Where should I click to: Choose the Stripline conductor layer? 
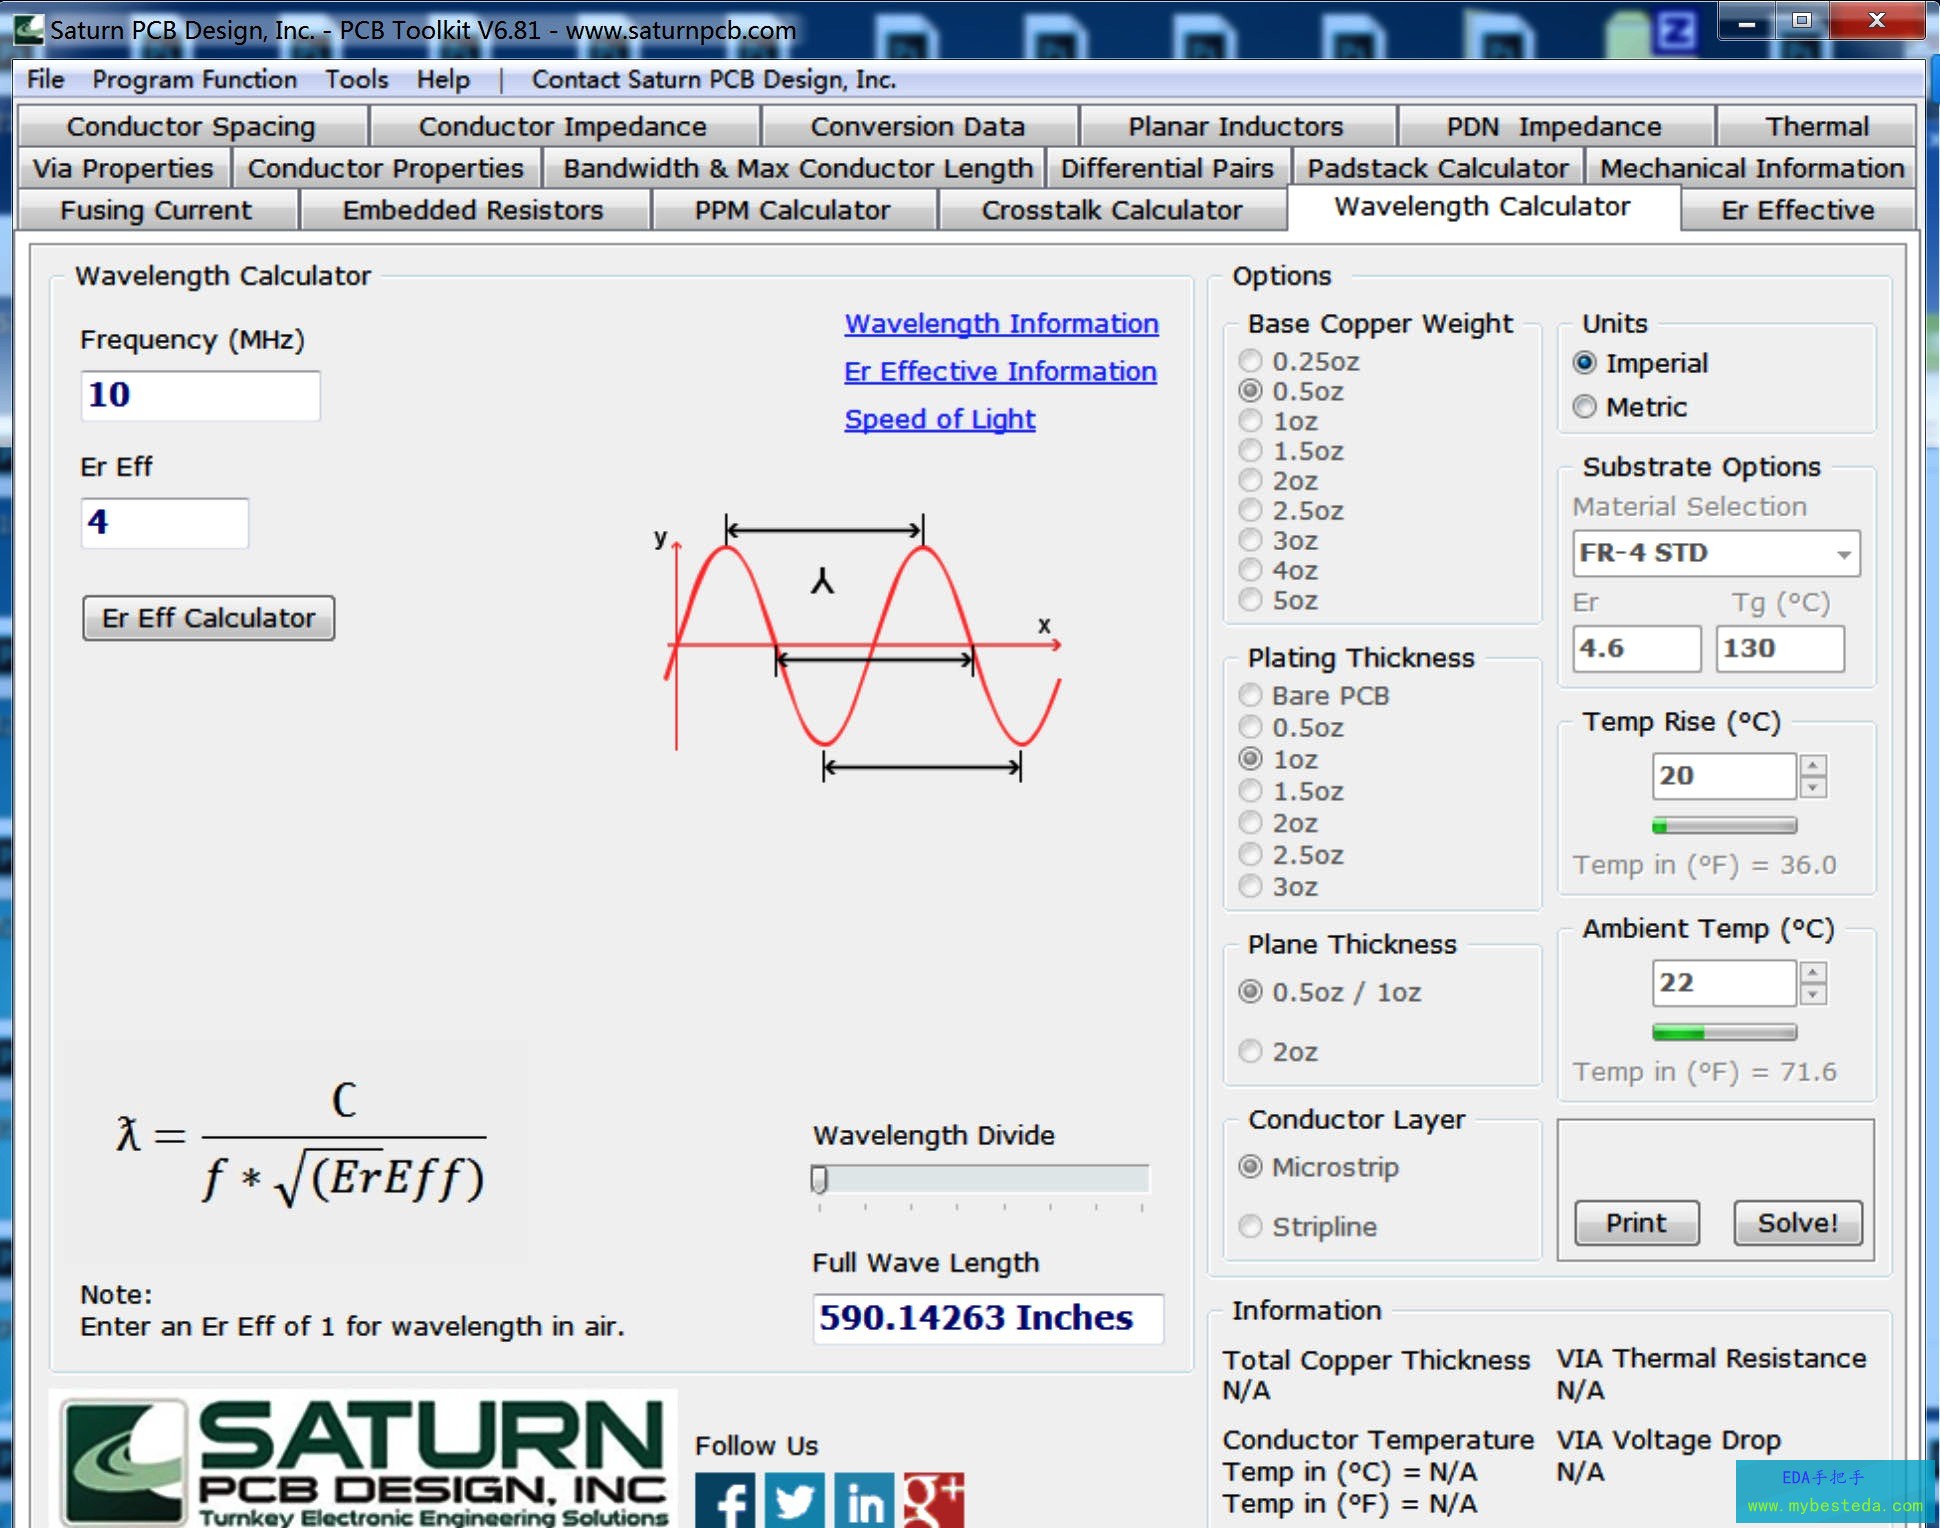point(1251,1226)
